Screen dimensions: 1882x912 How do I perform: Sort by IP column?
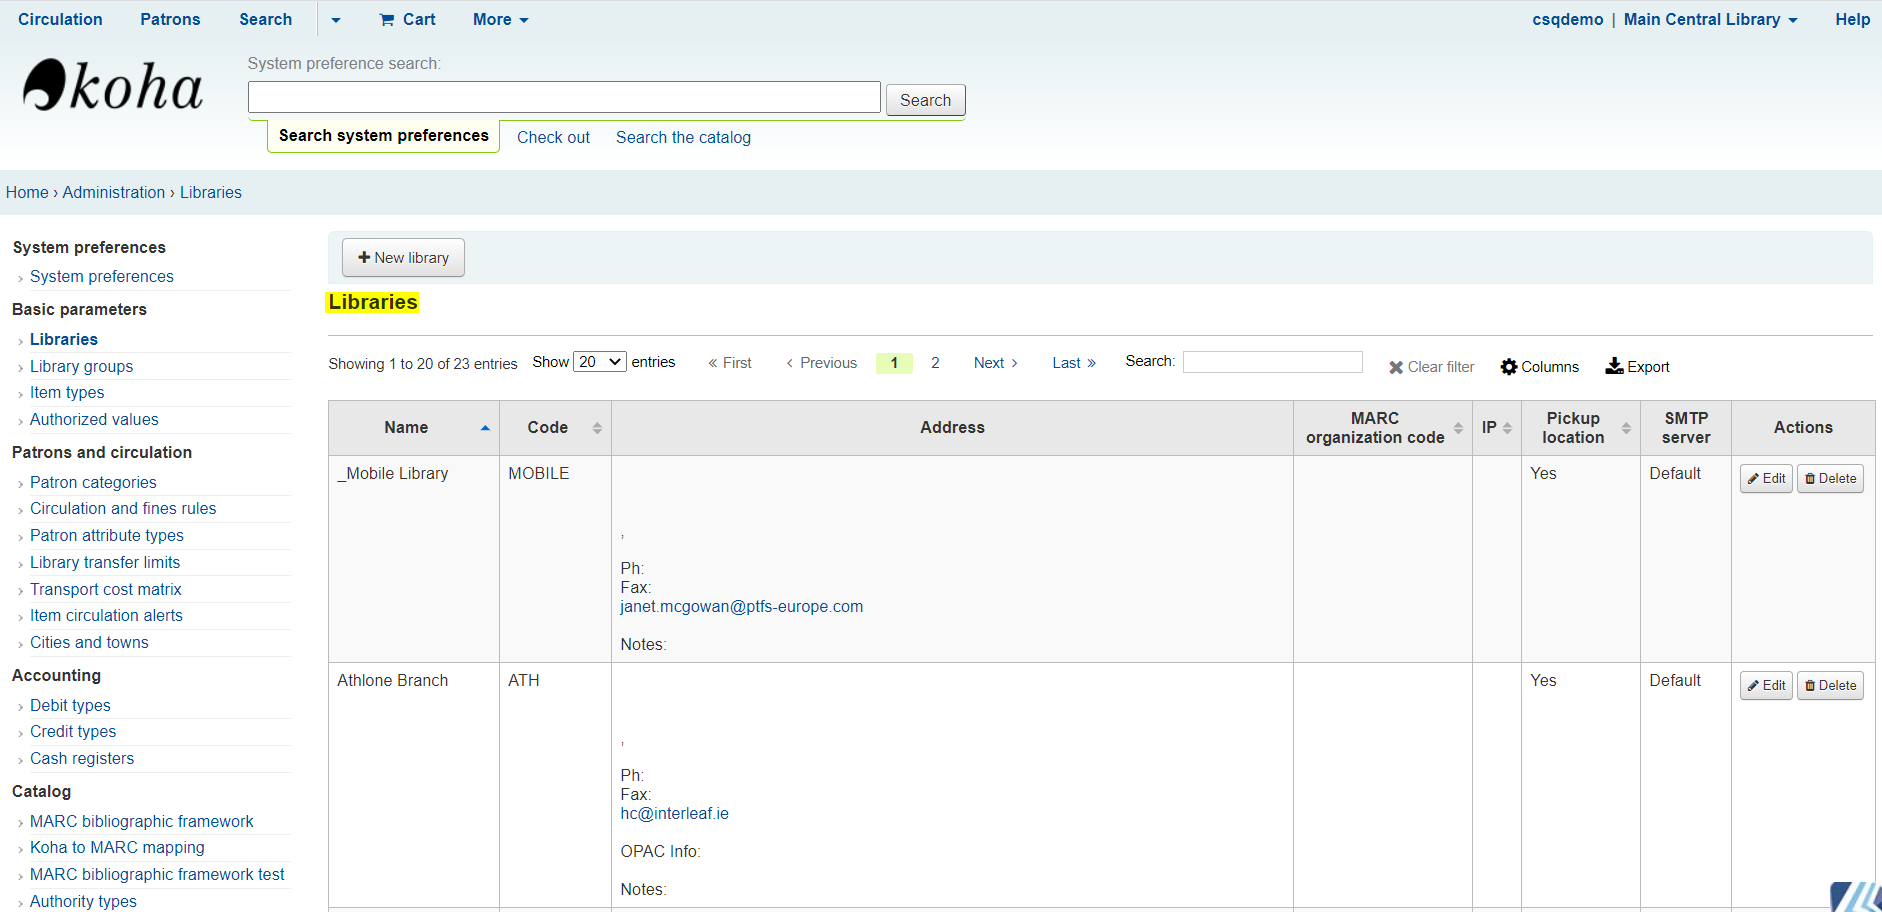(1497, 428)
